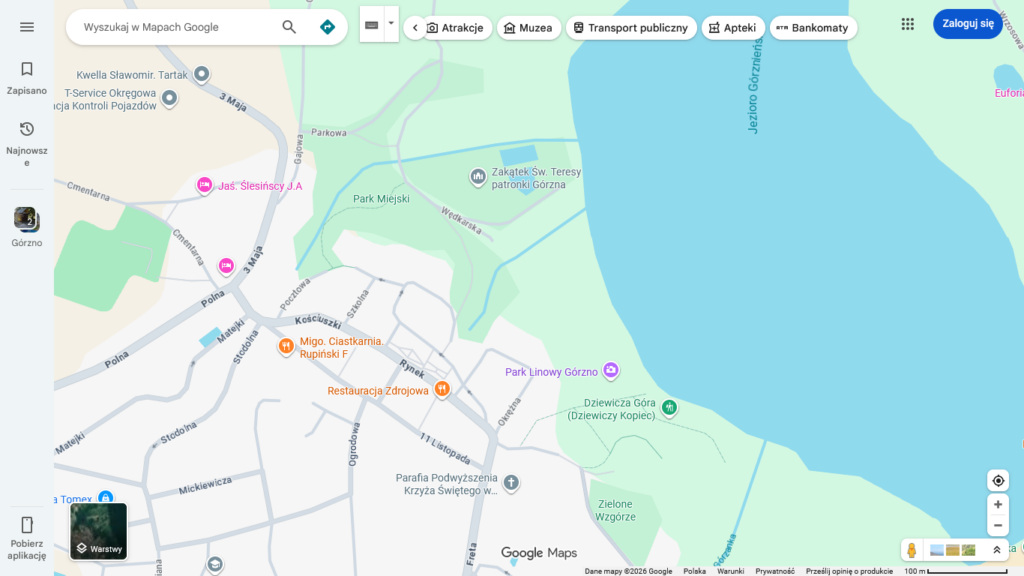Open the Google apps grid

tap(907, 25)
